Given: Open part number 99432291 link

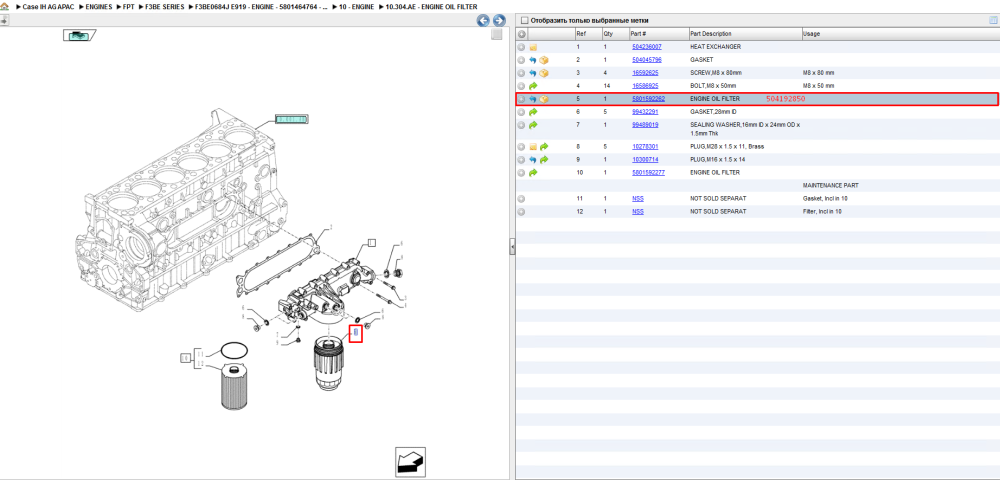Looking at the screenshot, I should (x=645, y=112).
